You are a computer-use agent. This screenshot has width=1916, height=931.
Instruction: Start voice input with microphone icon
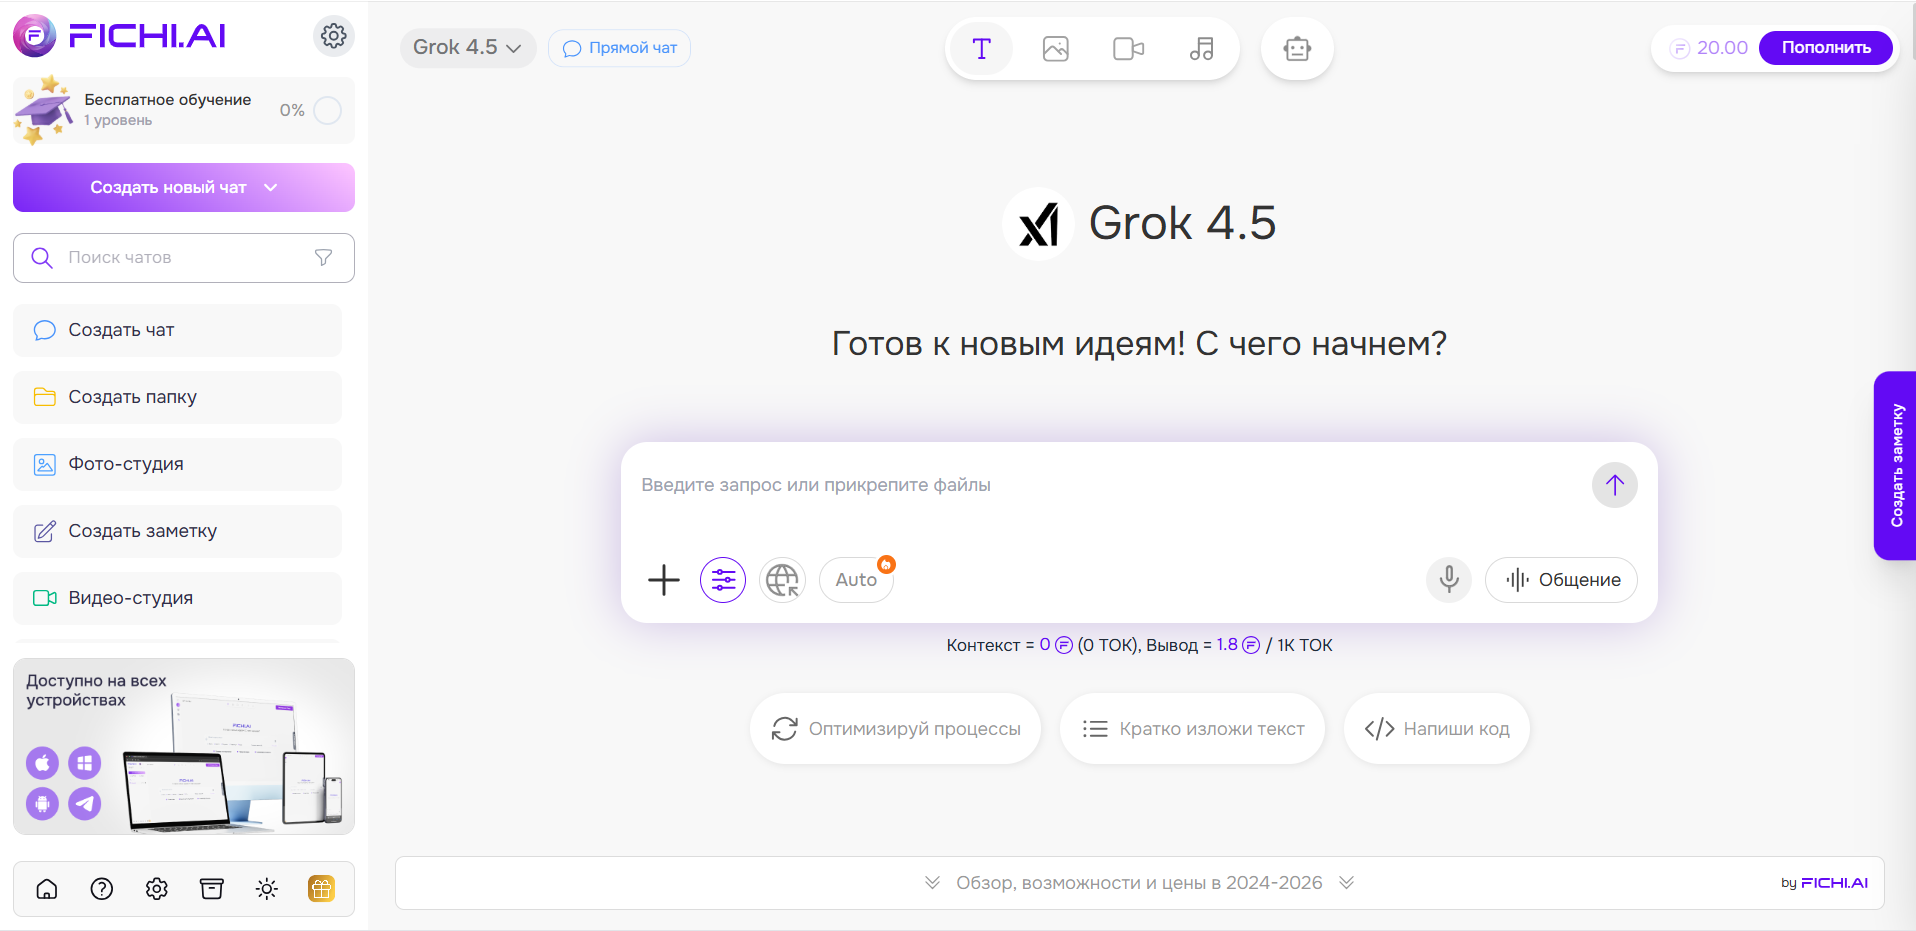point(1449,580)
